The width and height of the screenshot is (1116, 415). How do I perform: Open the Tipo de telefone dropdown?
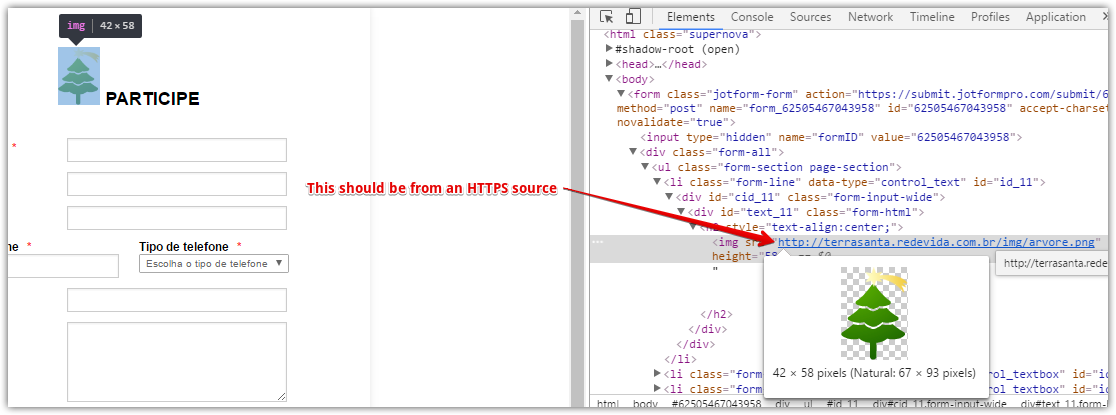pyautogui.click(x=214, y=264)
